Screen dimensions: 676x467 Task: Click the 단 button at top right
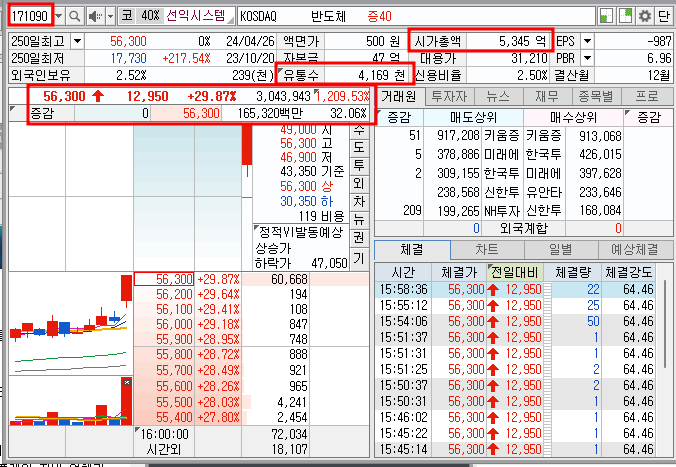663,16
